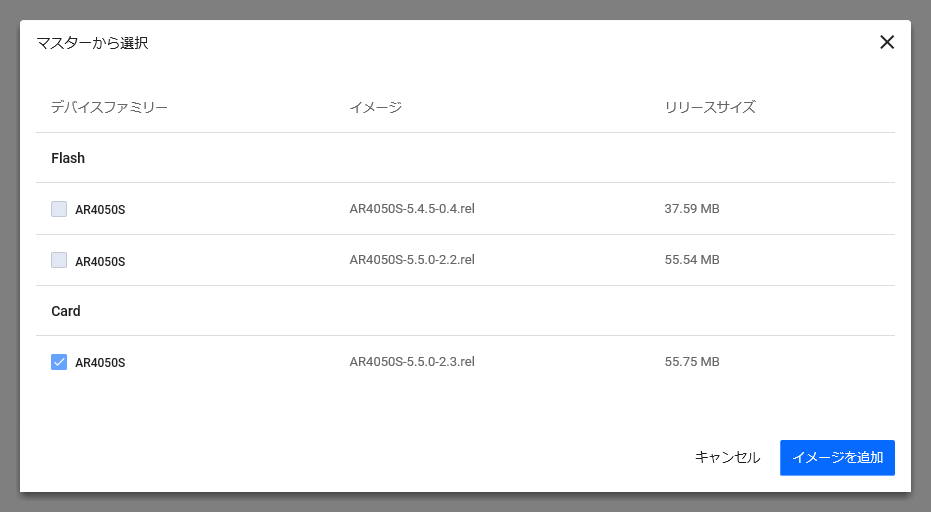The width and height of the screenshot is (931, 512).
Task: Click the イメージを追加 button
Action: click(837, 457)
